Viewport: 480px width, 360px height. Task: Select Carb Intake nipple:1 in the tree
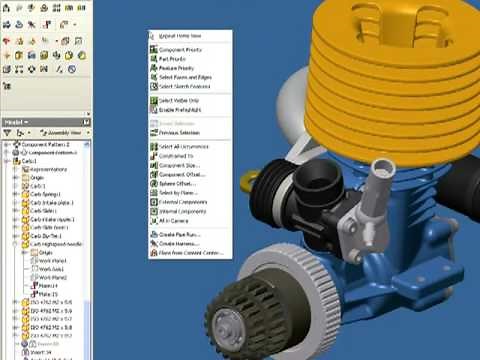(52, 220)
